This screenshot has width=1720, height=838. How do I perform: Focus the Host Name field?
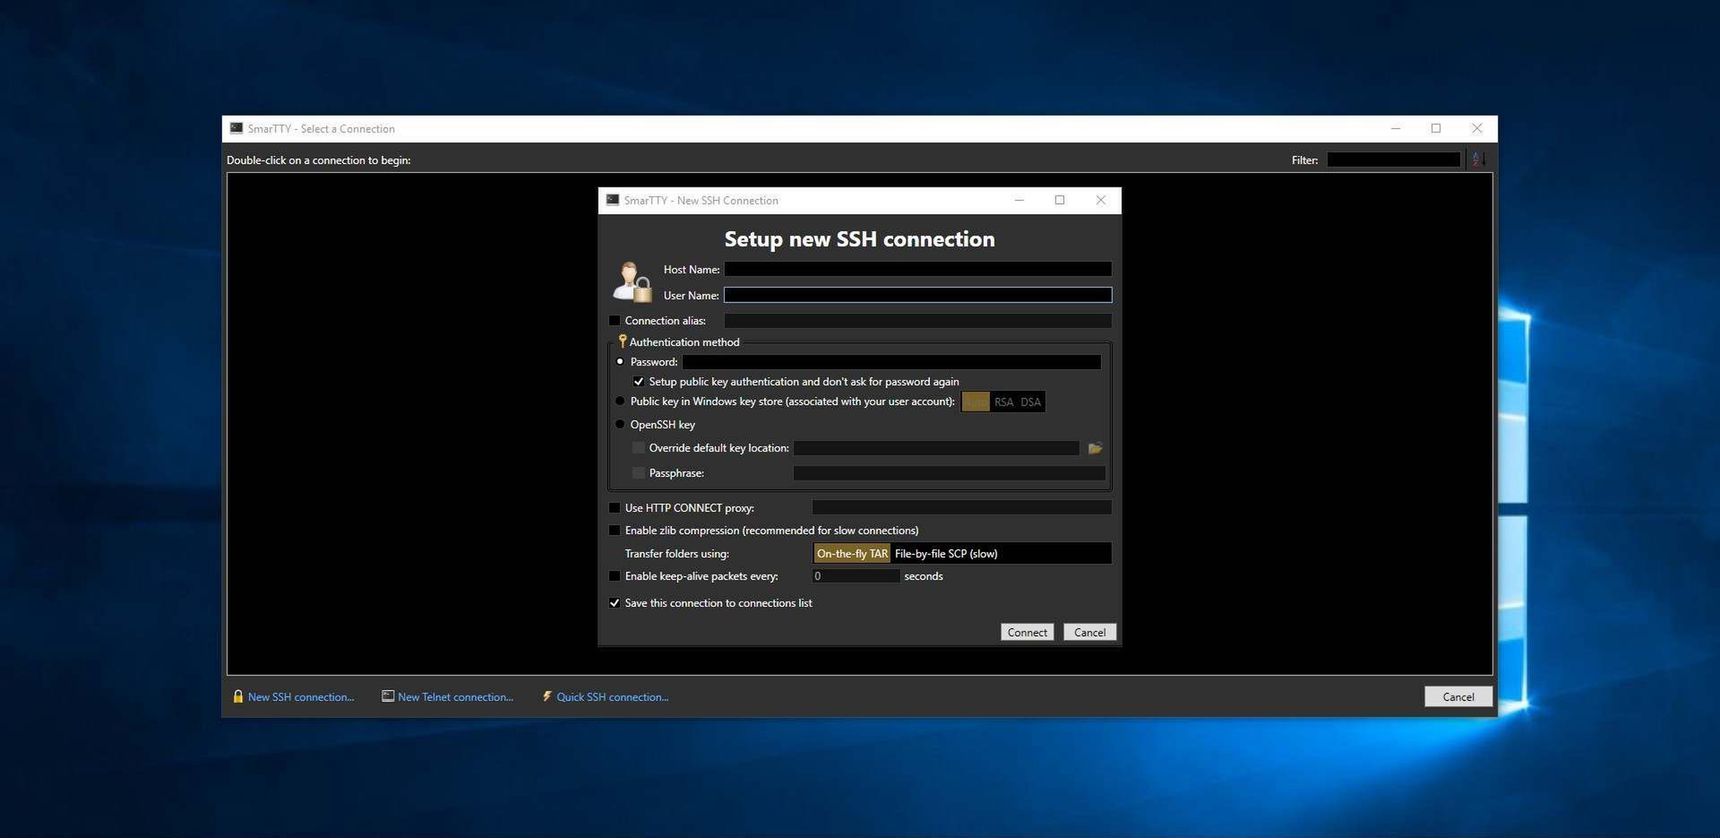tap(918, 269)
